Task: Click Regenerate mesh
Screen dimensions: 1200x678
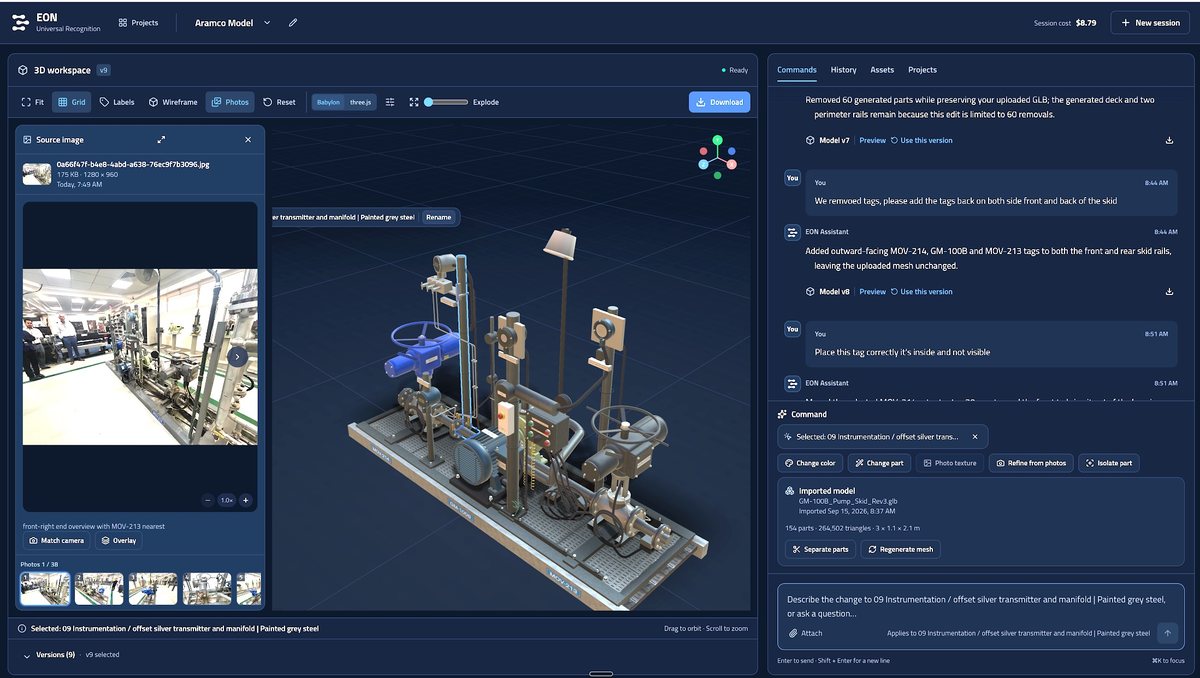Action: pos(901,549)
